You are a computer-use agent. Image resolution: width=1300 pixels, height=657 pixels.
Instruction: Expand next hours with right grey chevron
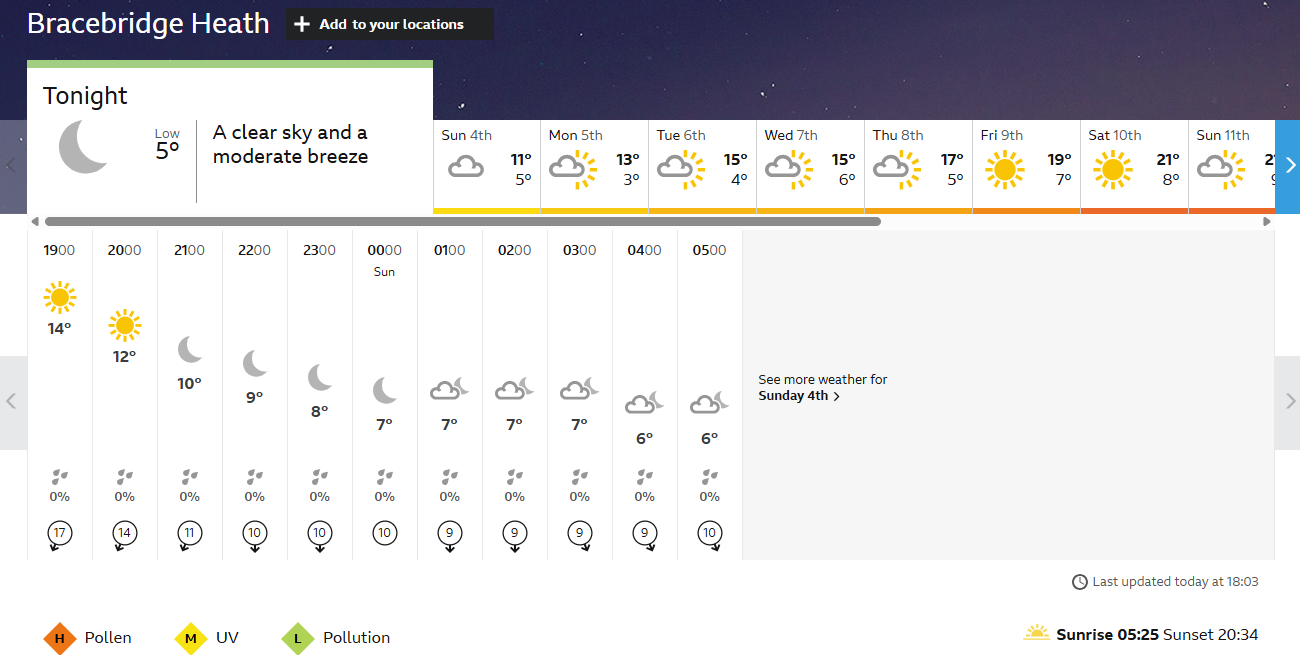click(1287, 402)
